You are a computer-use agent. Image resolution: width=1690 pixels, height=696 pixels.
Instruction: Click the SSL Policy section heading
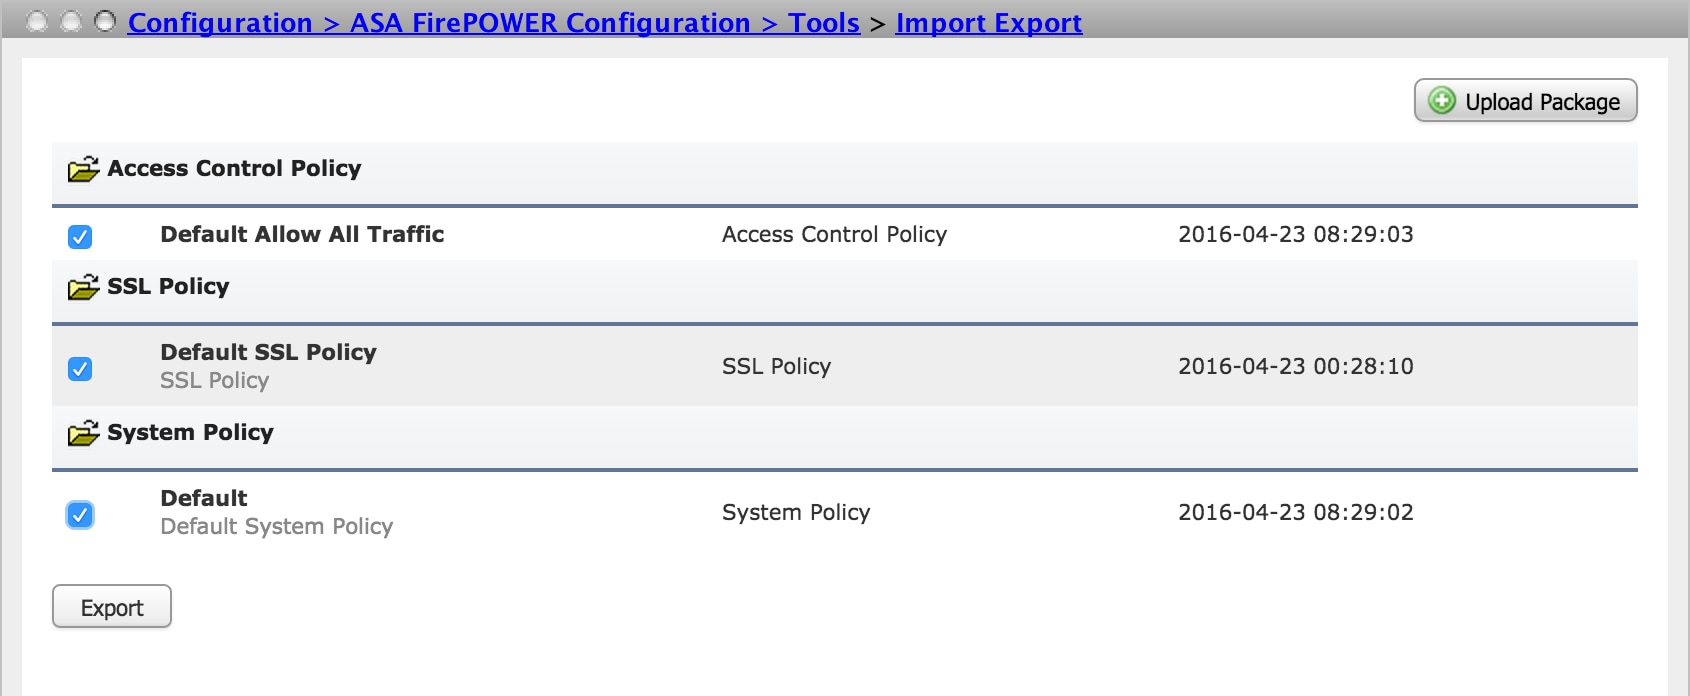[168, 286]
